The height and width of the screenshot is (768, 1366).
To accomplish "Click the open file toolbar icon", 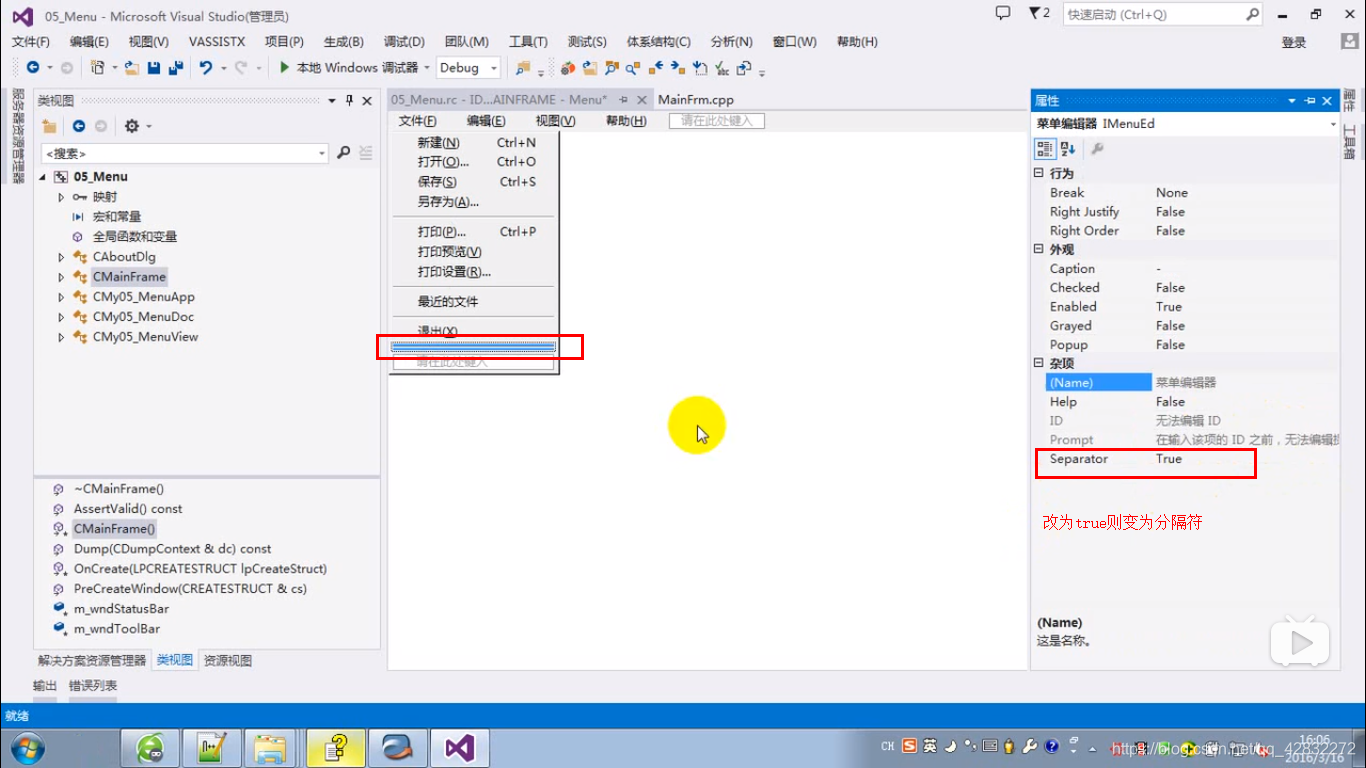I will pos(131,68).
